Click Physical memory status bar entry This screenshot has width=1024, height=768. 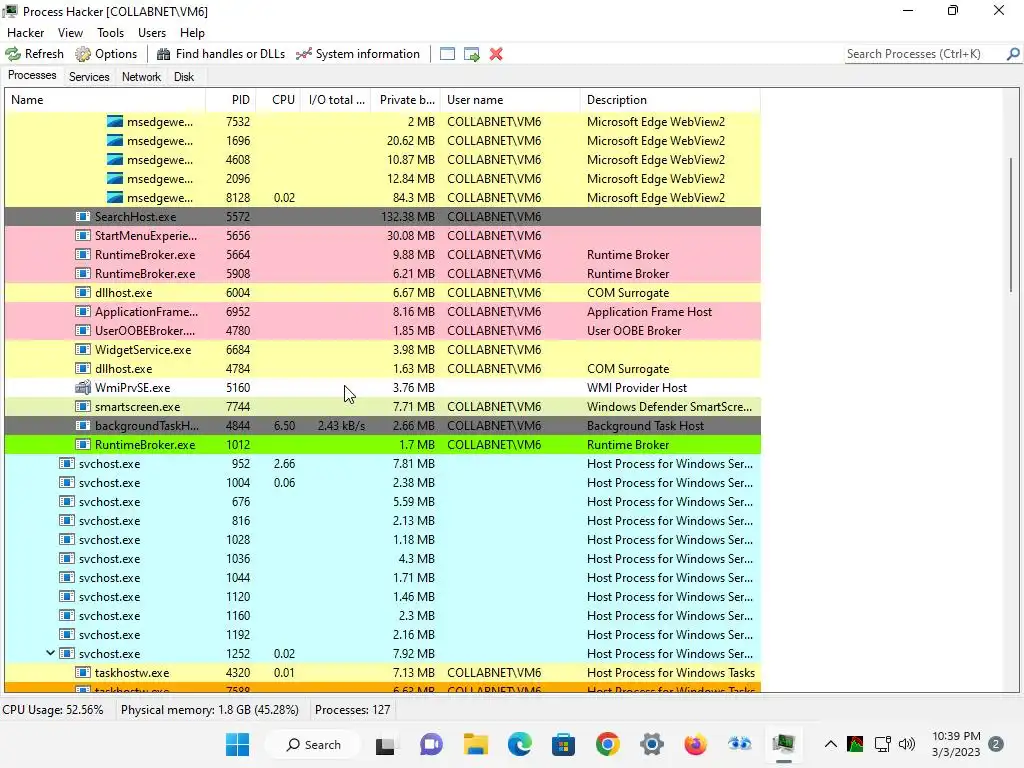210,710
